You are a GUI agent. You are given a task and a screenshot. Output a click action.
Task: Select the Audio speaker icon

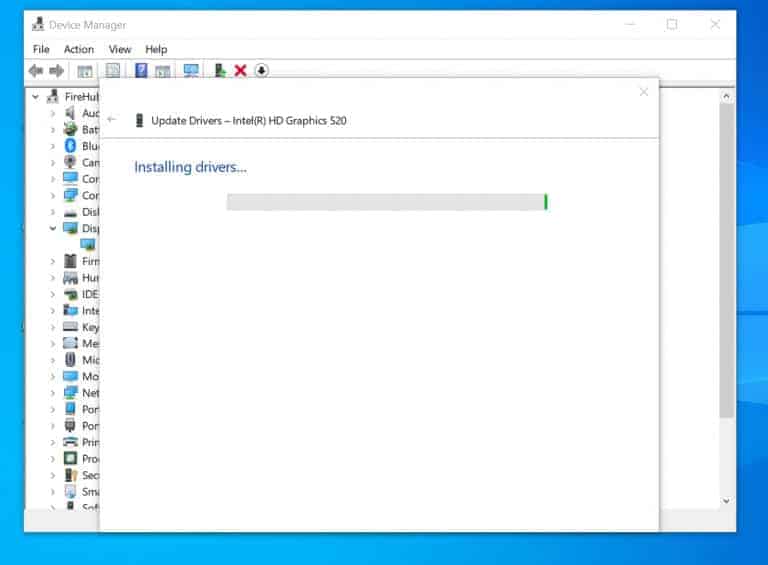pyautogui.click(x=71, y=113)
